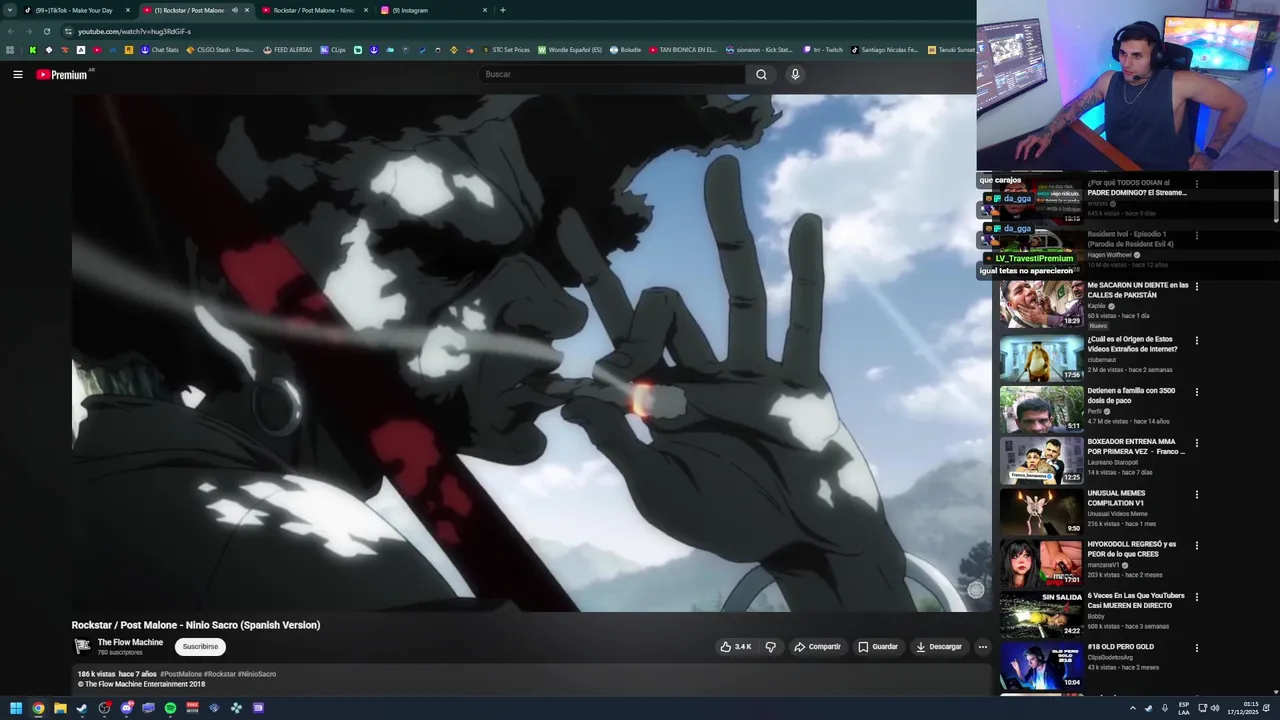Mute the playing Rockstar tab via speaker icon
This screenshot has height=720, width=1280.
pyautogui.click(x=235, y=10)
